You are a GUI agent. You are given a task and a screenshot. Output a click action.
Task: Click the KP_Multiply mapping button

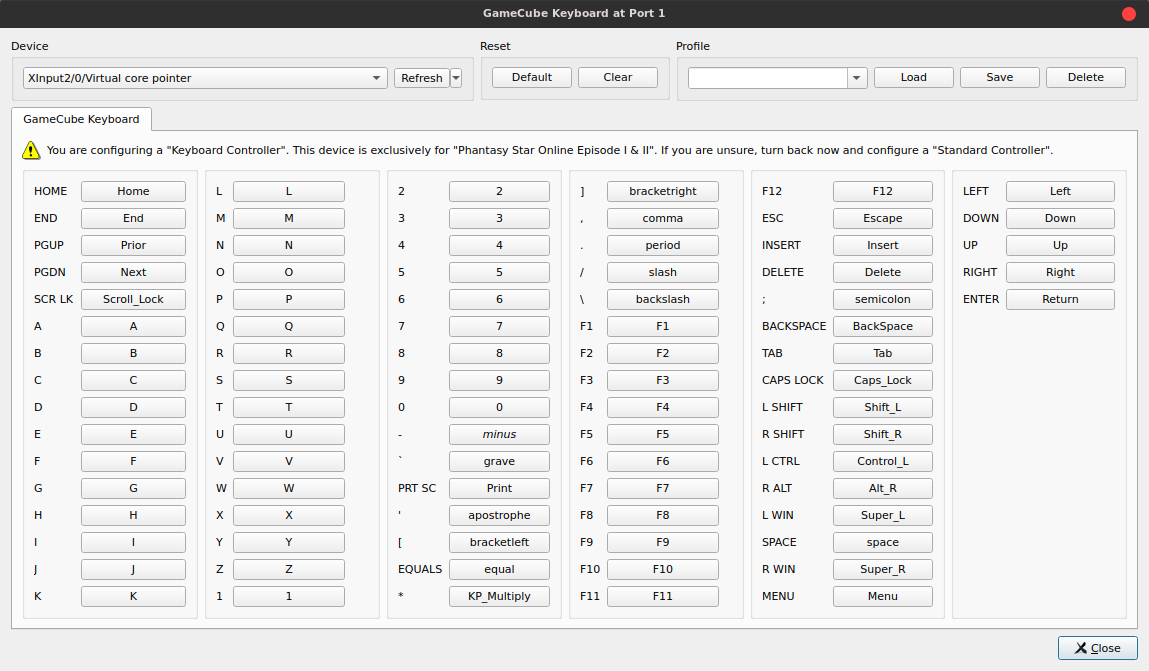point(499,596)
